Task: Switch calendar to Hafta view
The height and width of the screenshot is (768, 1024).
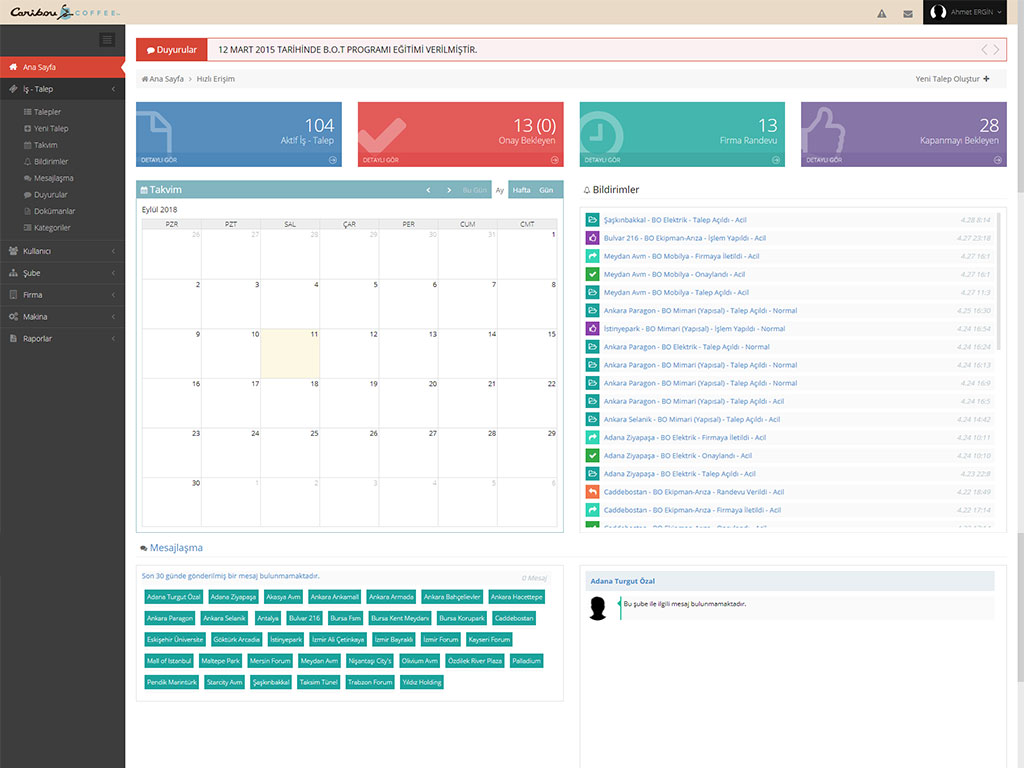Action: (521, 190)
